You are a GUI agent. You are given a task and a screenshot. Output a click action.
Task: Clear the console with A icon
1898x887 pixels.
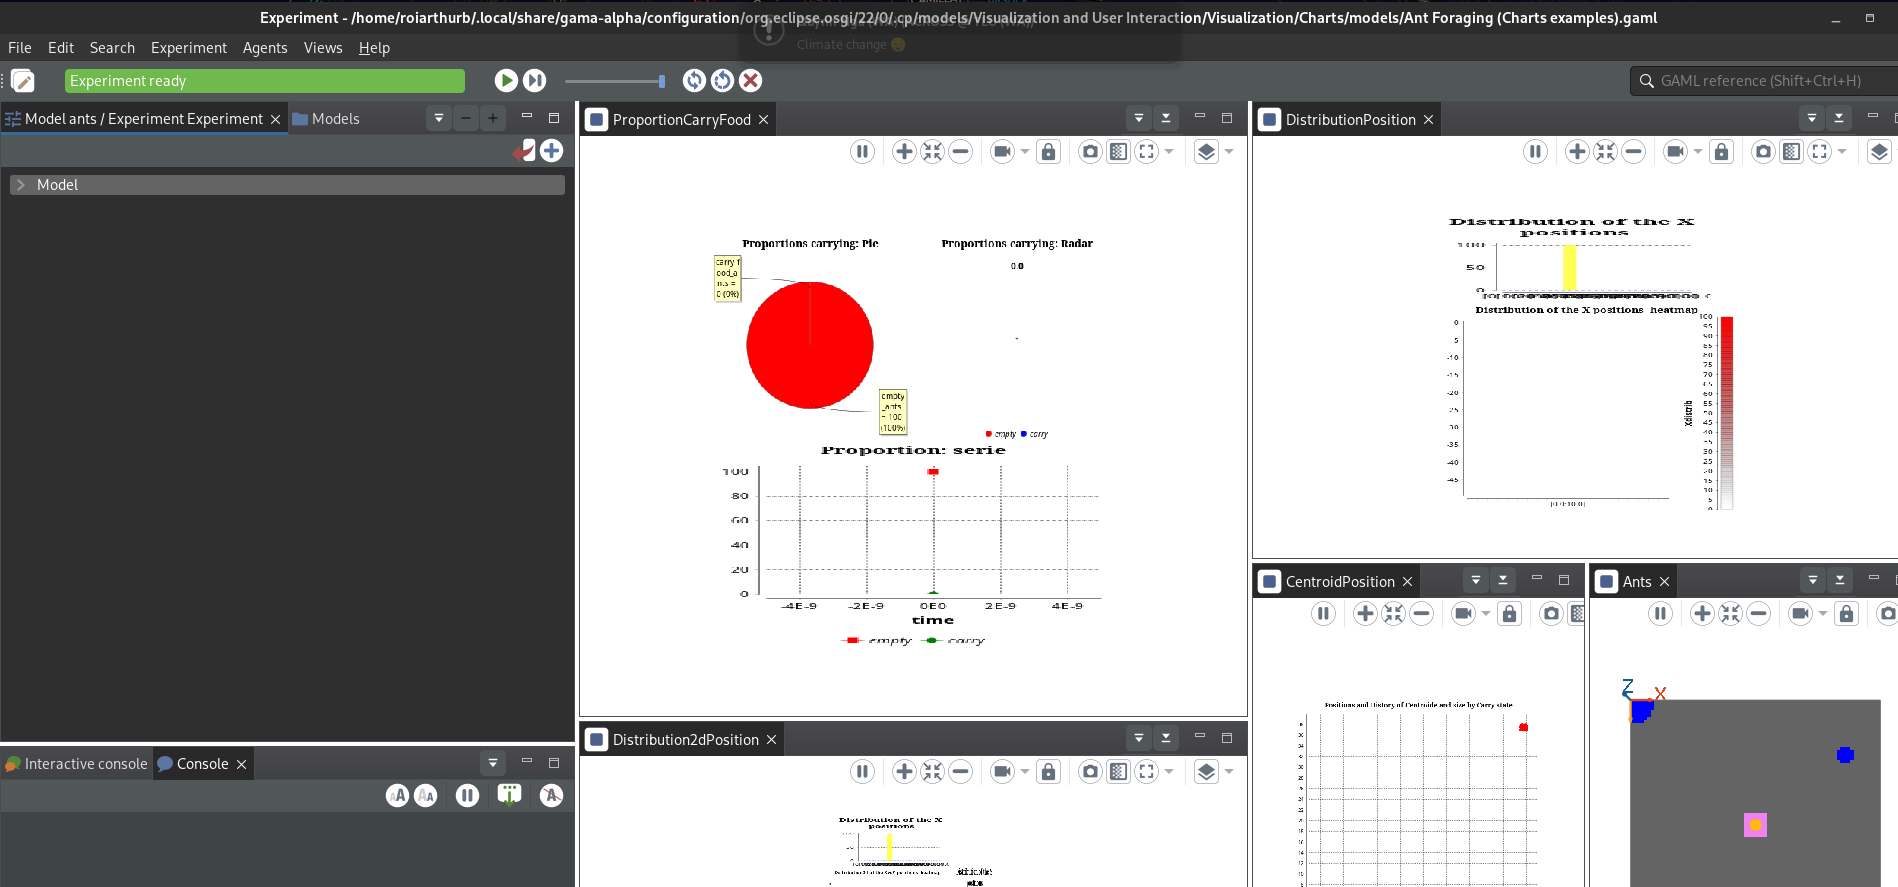point(551,795)
